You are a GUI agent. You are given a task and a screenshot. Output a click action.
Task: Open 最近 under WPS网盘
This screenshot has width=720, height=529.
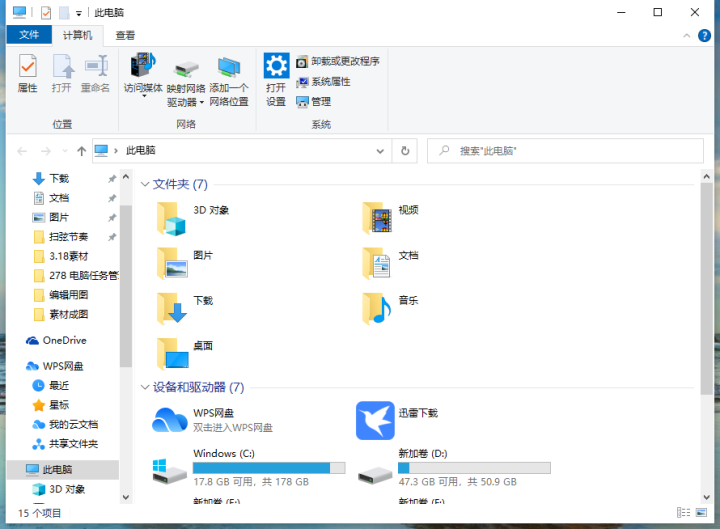(59, 385)
